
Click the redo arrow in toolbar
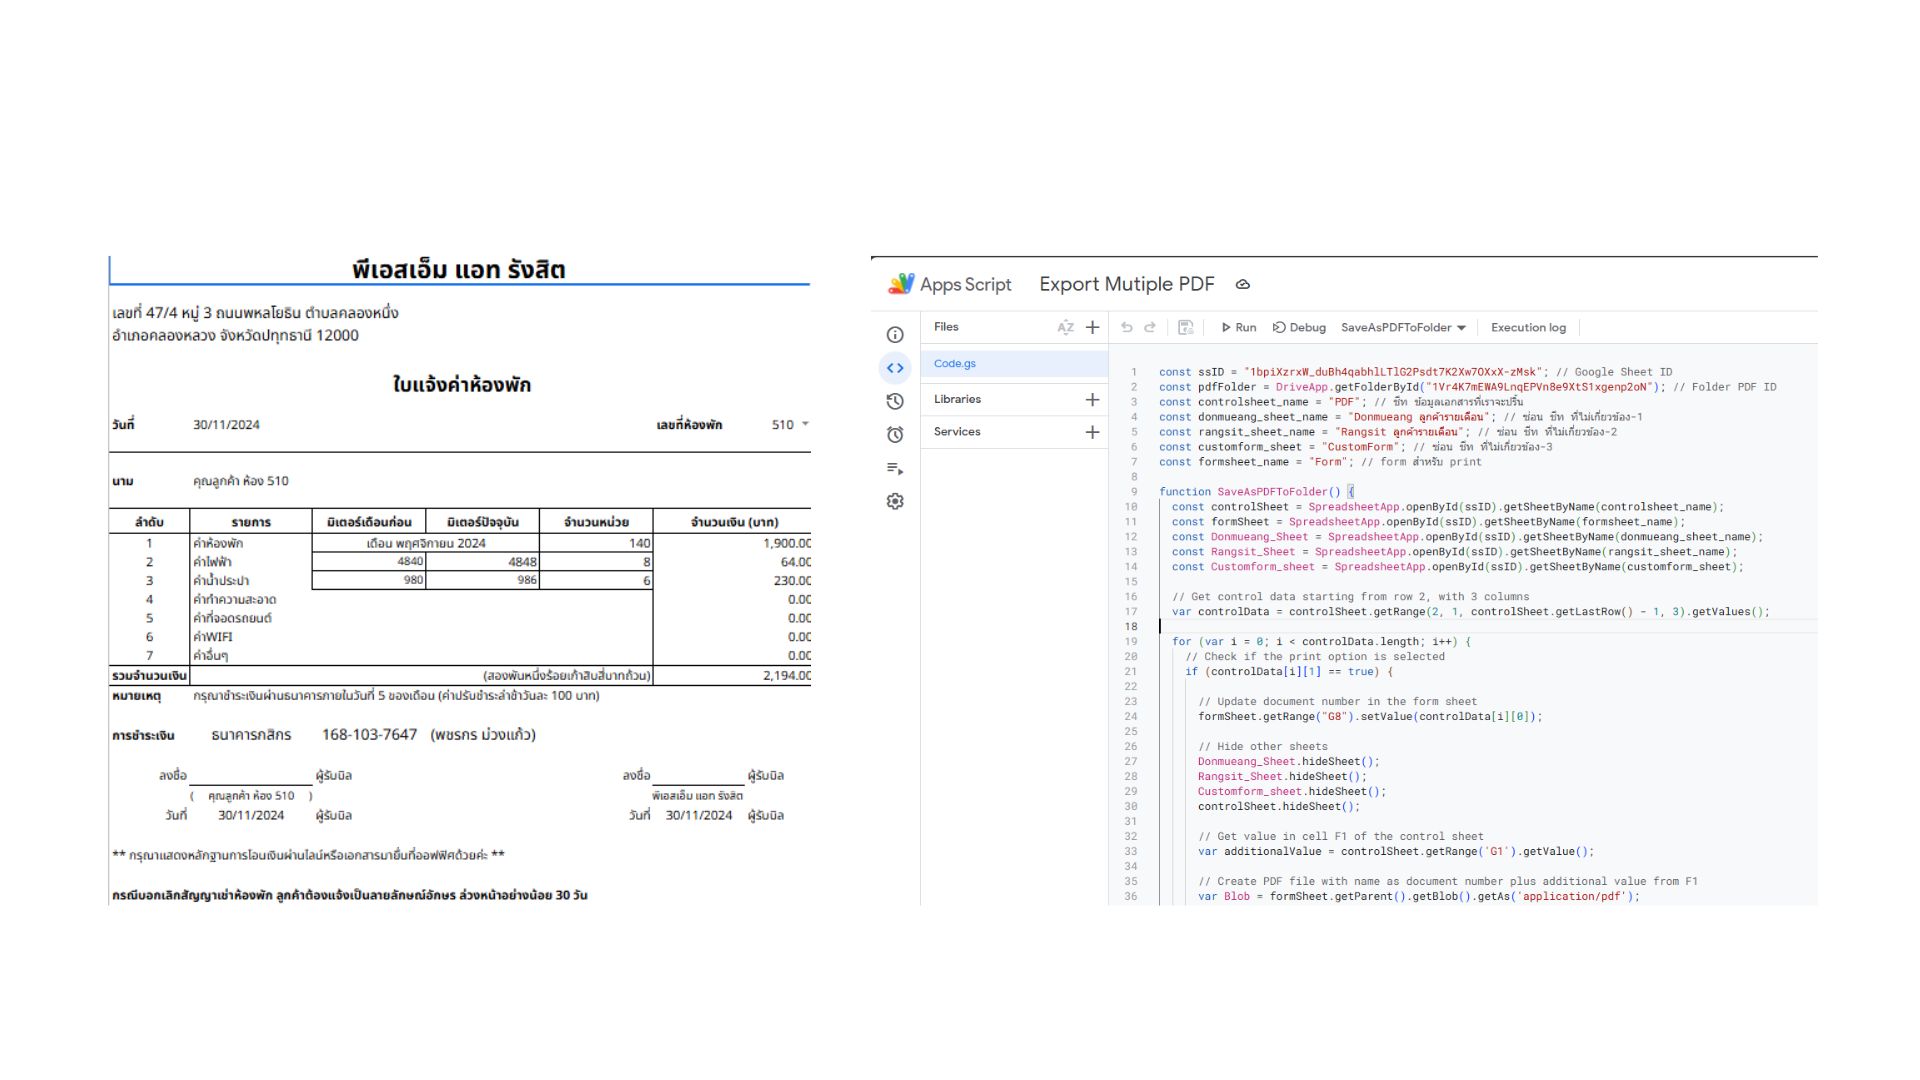[1150, 327]
